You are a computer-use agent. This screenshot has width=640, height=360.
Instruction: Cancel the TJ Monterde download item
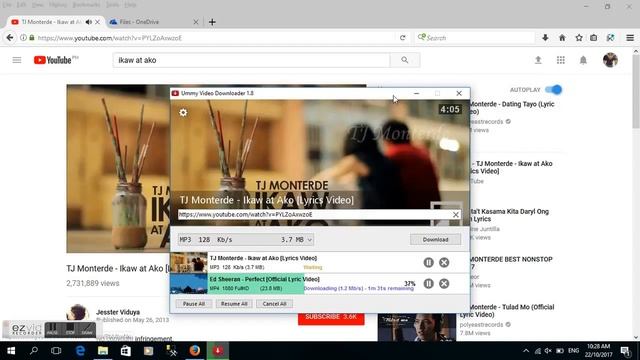pyautogui.click(x=444, y=262)
